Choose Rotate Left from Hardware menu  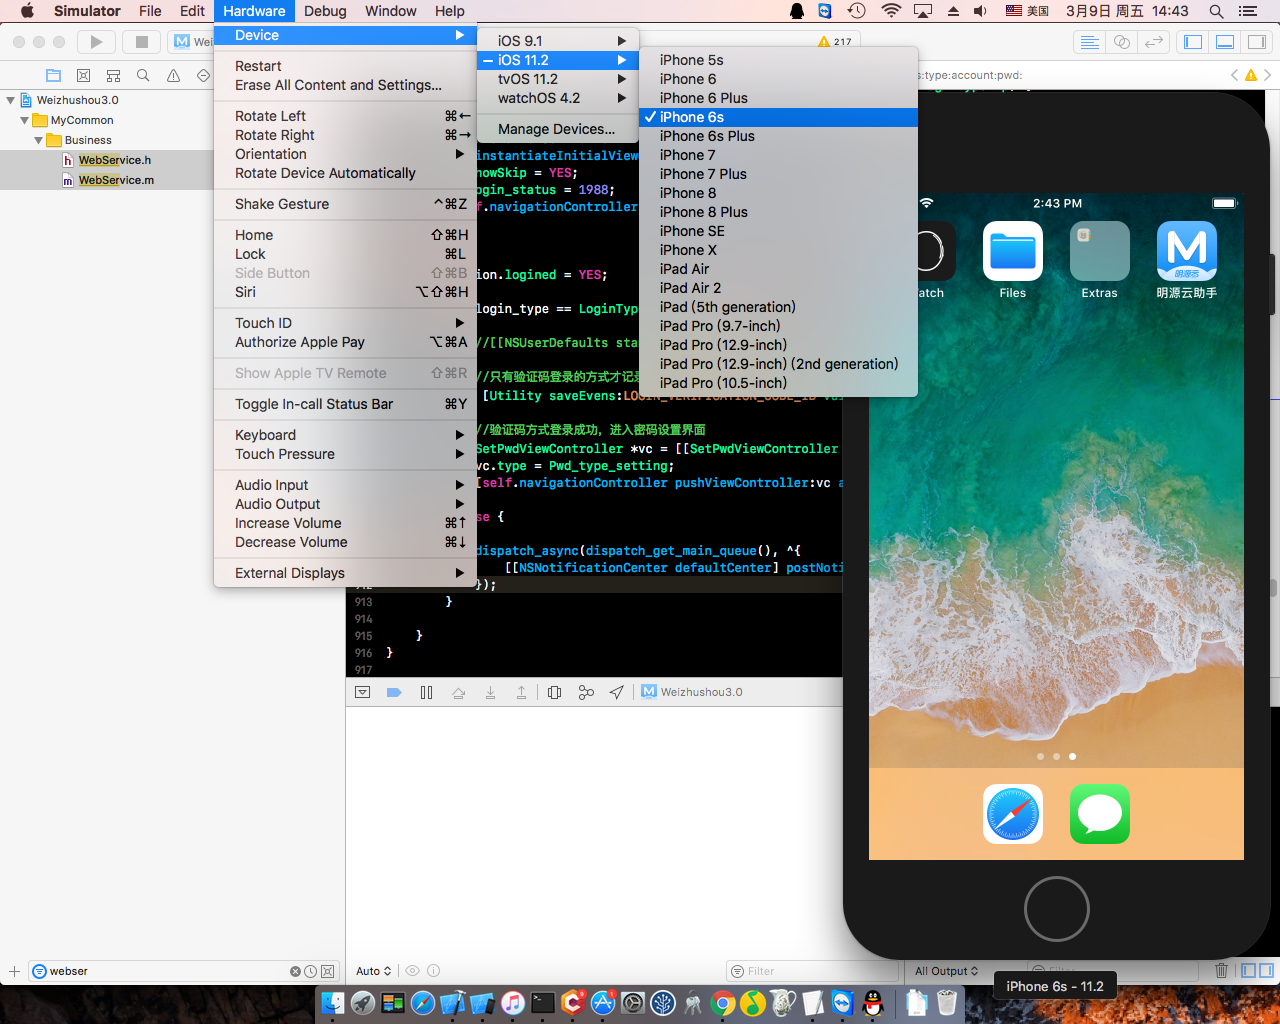coord(345,116)
